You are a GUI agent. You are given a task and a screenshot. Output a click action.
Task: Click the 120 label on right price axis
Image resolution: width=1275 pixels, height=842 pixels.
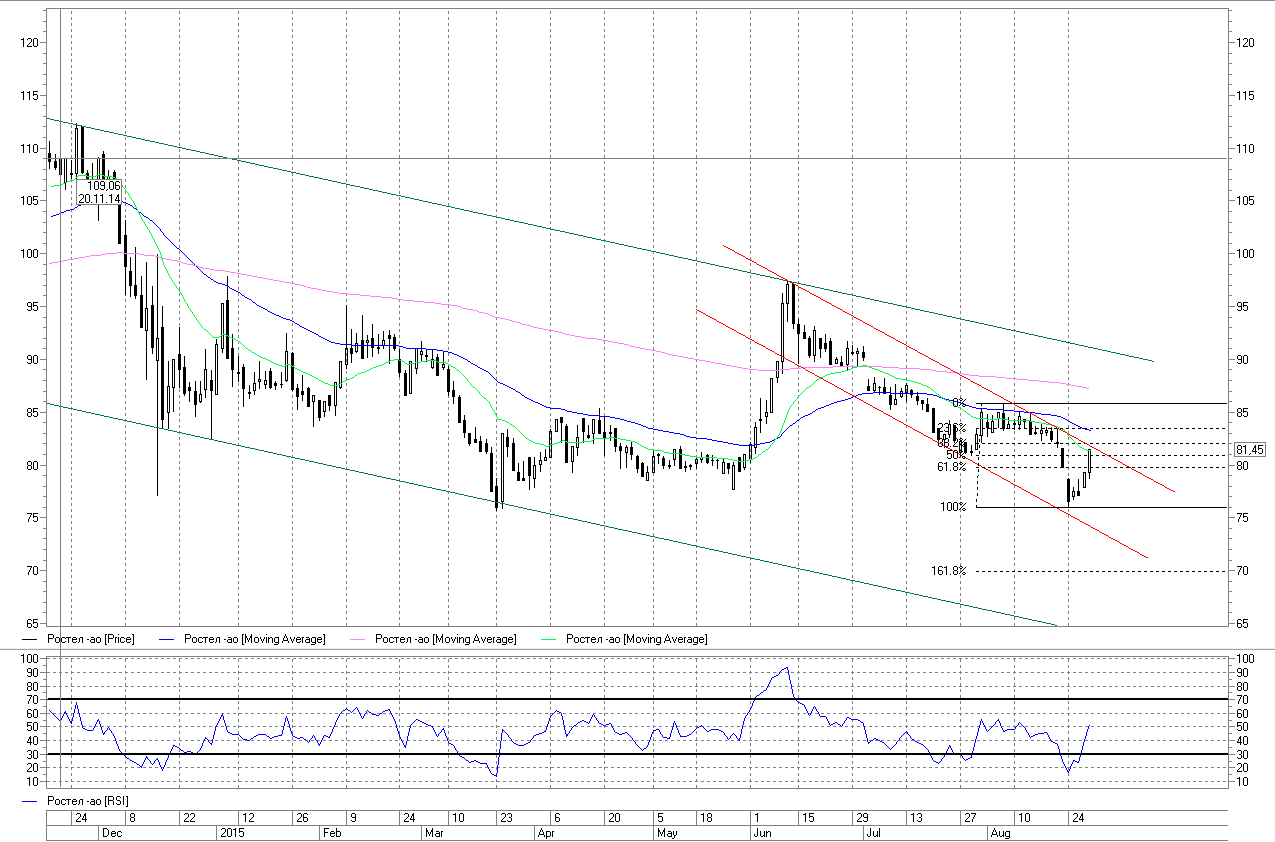(1245, 43)
